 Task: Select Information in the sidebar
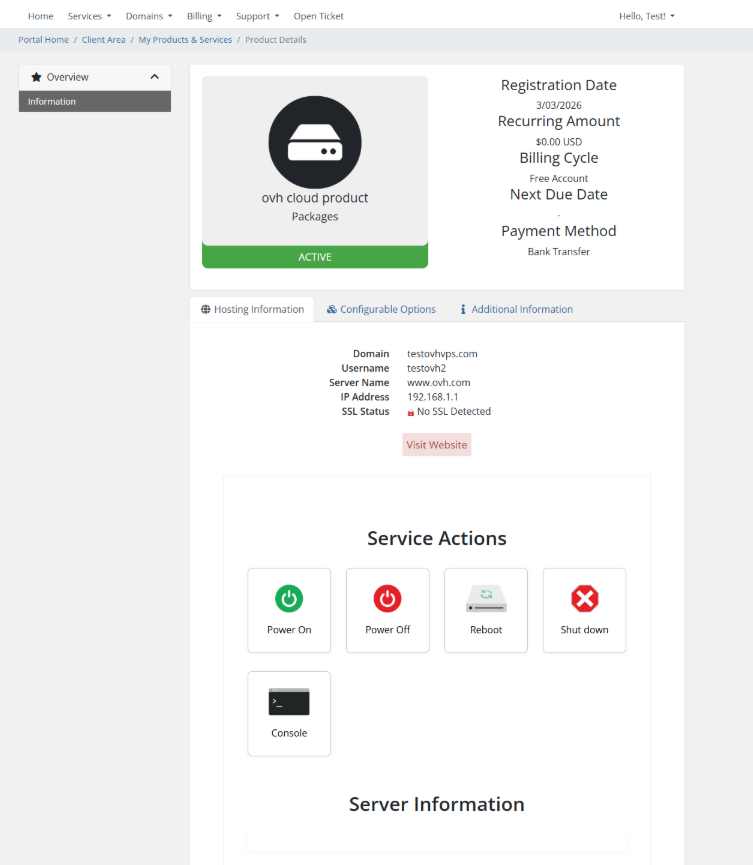coord(95,102)
